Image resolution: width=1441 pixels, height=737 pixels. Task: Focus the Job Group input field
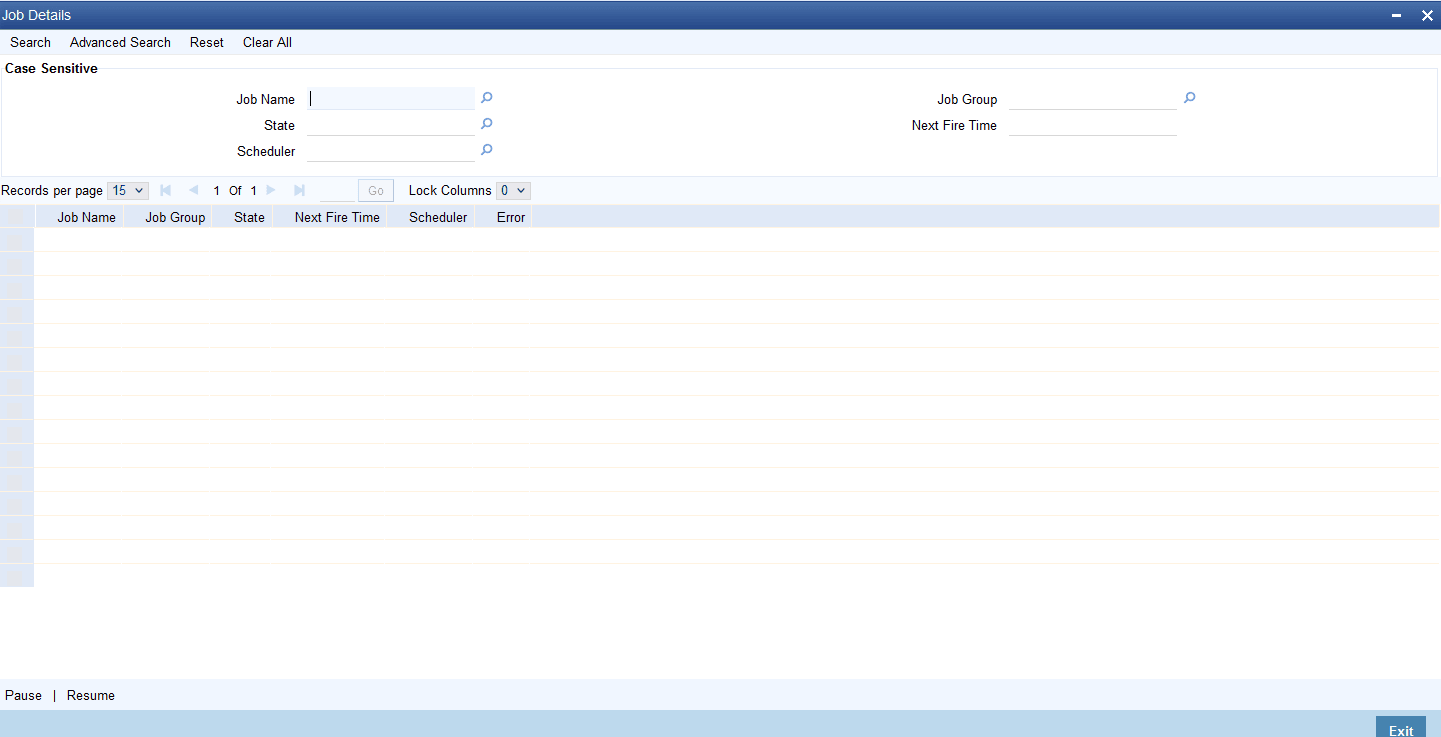1093,98
